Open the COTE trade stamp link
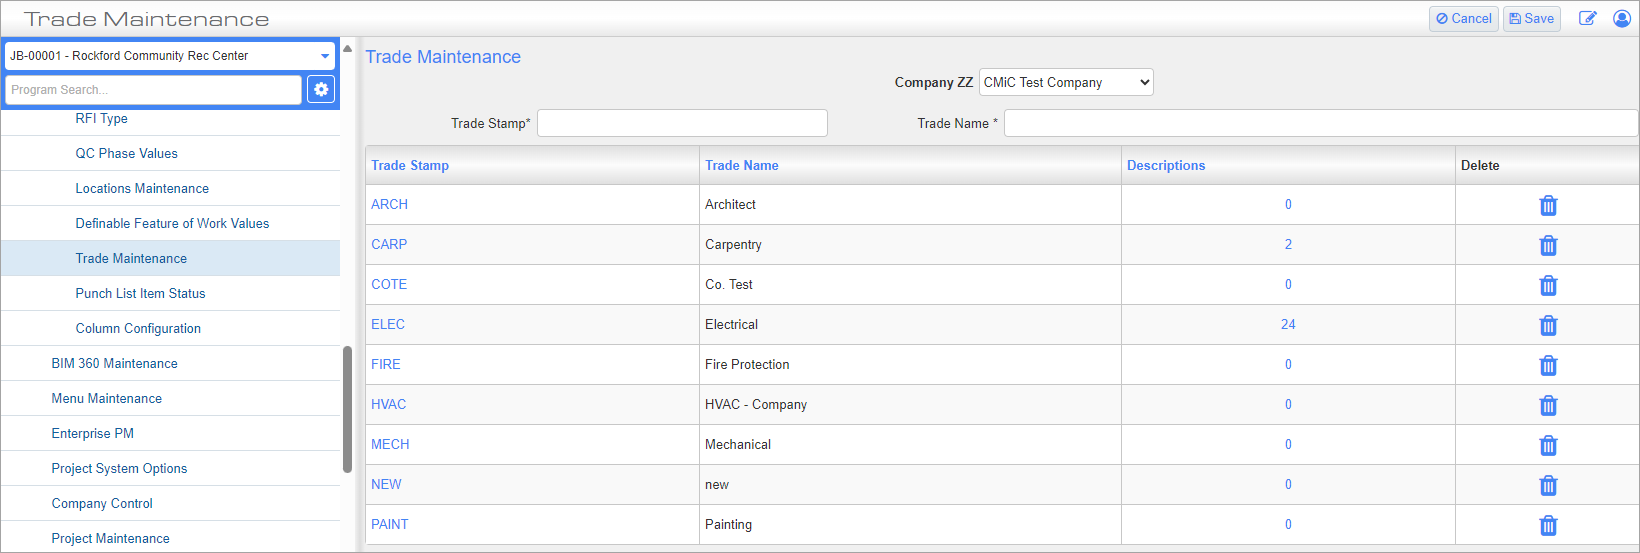Image resolution: width=1640 pixels, height=553 pixels. click(389, 284)
